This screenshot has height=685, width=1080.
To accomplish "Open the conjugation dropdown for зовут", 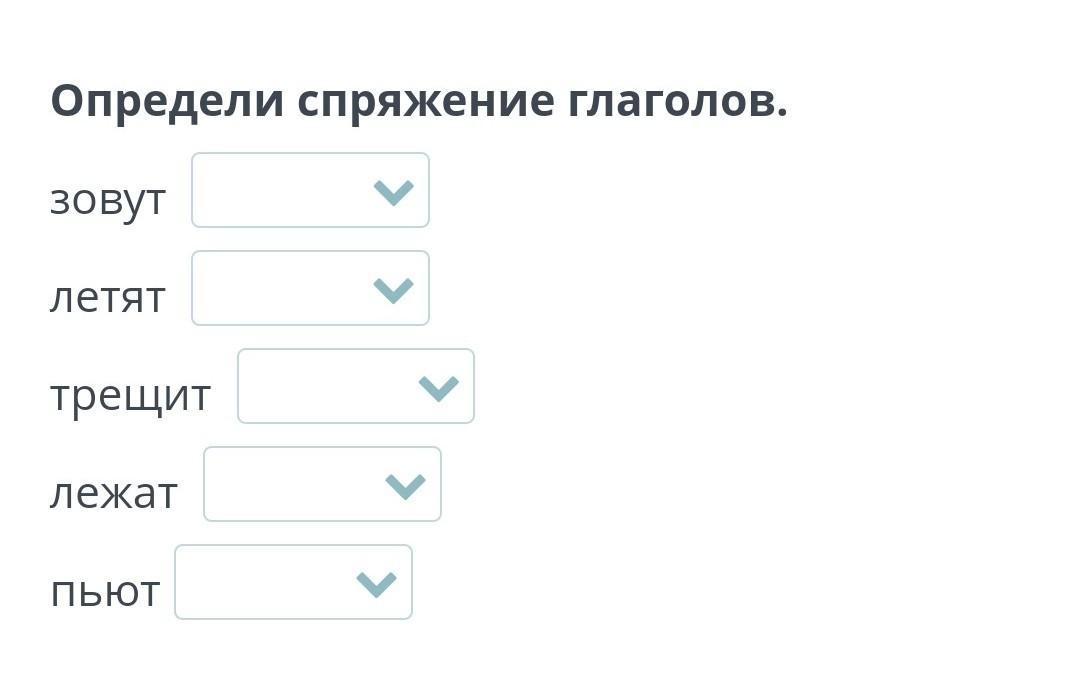I will pos(310,190).
